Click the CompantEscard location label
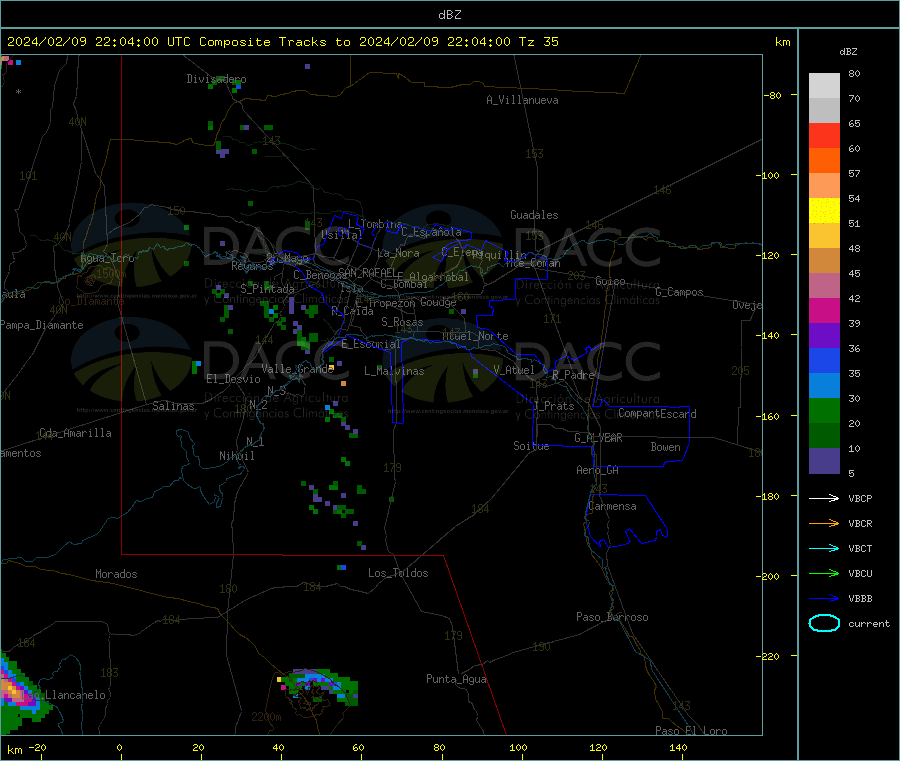Viewport: 900px width, 761px height. pyautogui.click(x=657, y=414)
